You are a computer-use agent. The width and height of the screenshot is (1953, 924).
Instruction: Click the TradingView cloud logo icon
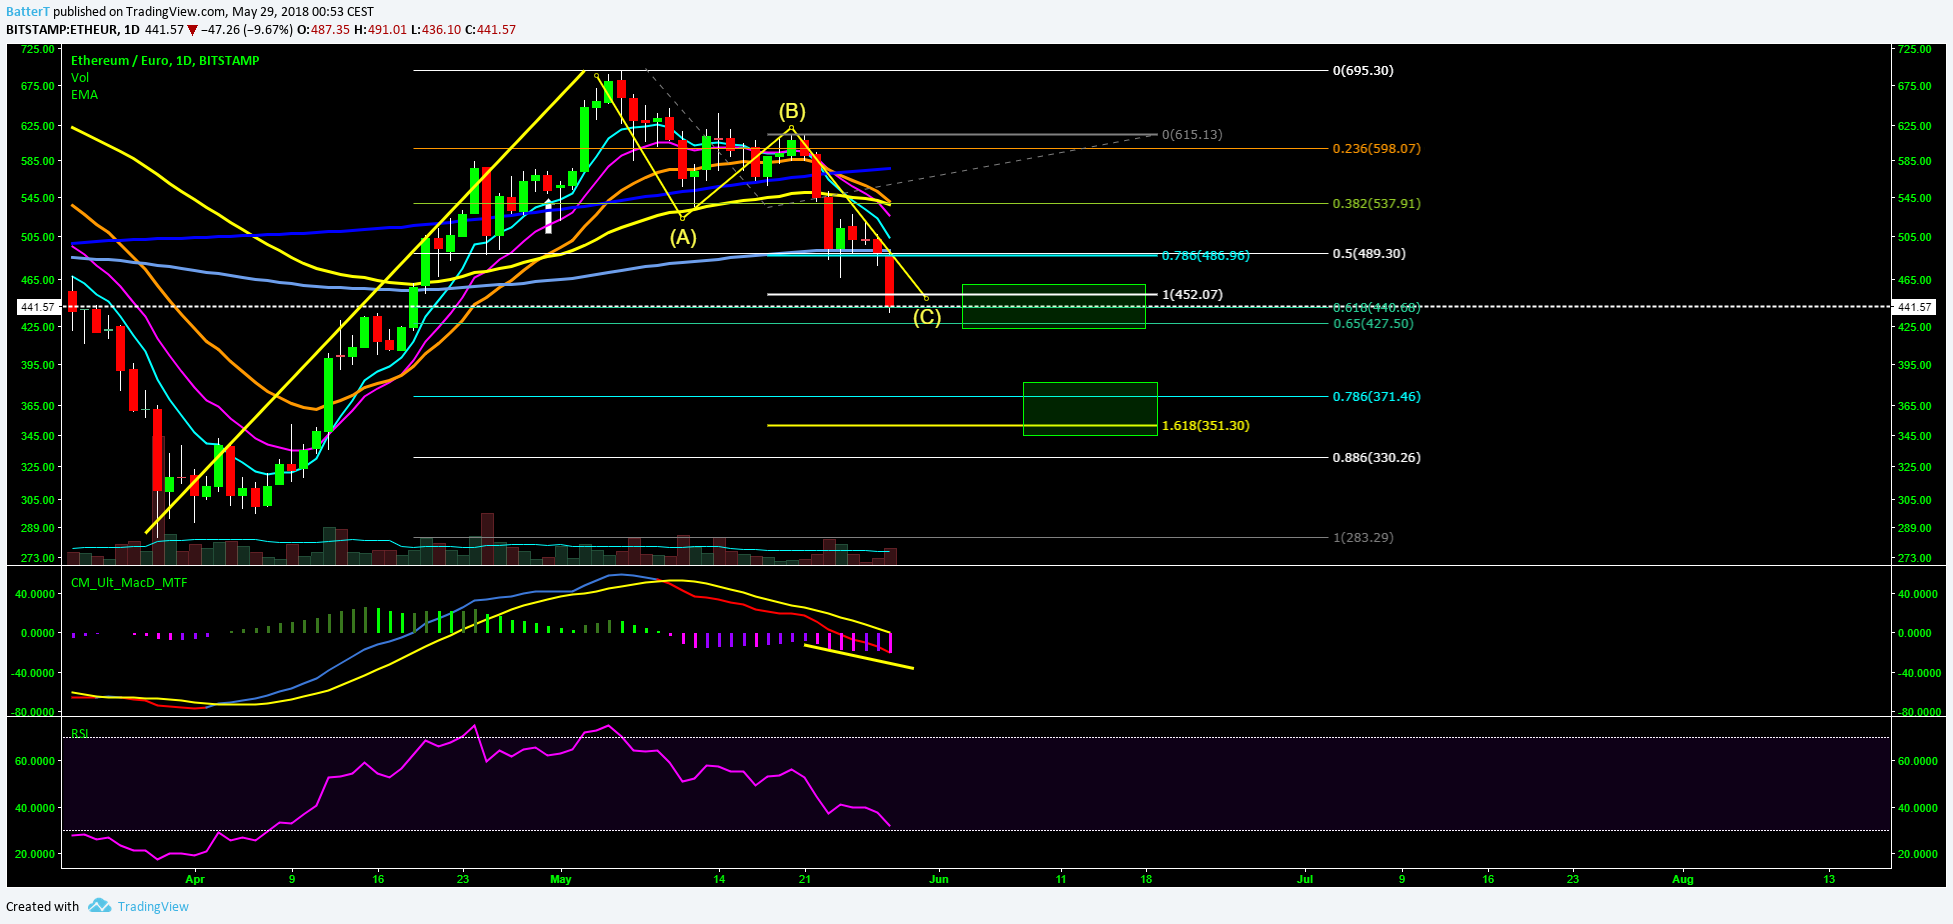click(x=99, y=906)
